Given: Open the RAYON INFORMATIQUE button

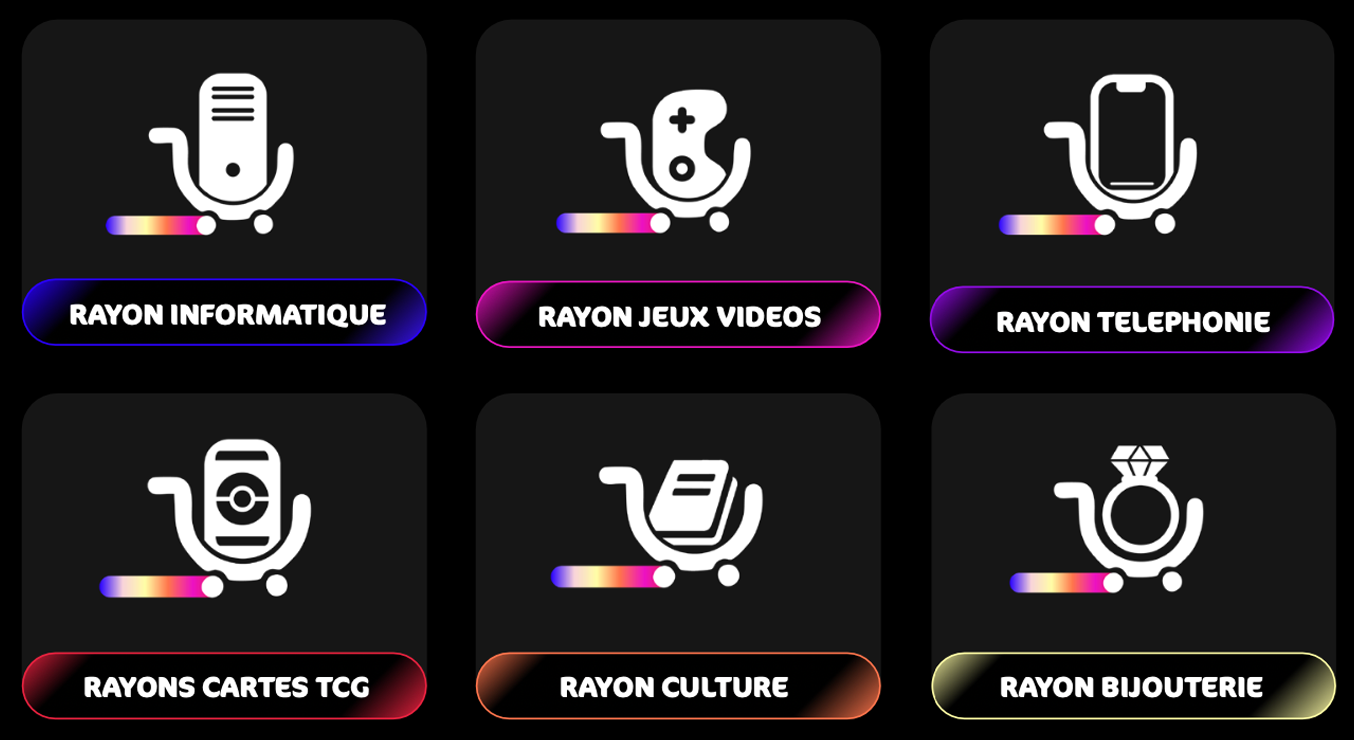Looking at the screenshot, I should [225, 313].
